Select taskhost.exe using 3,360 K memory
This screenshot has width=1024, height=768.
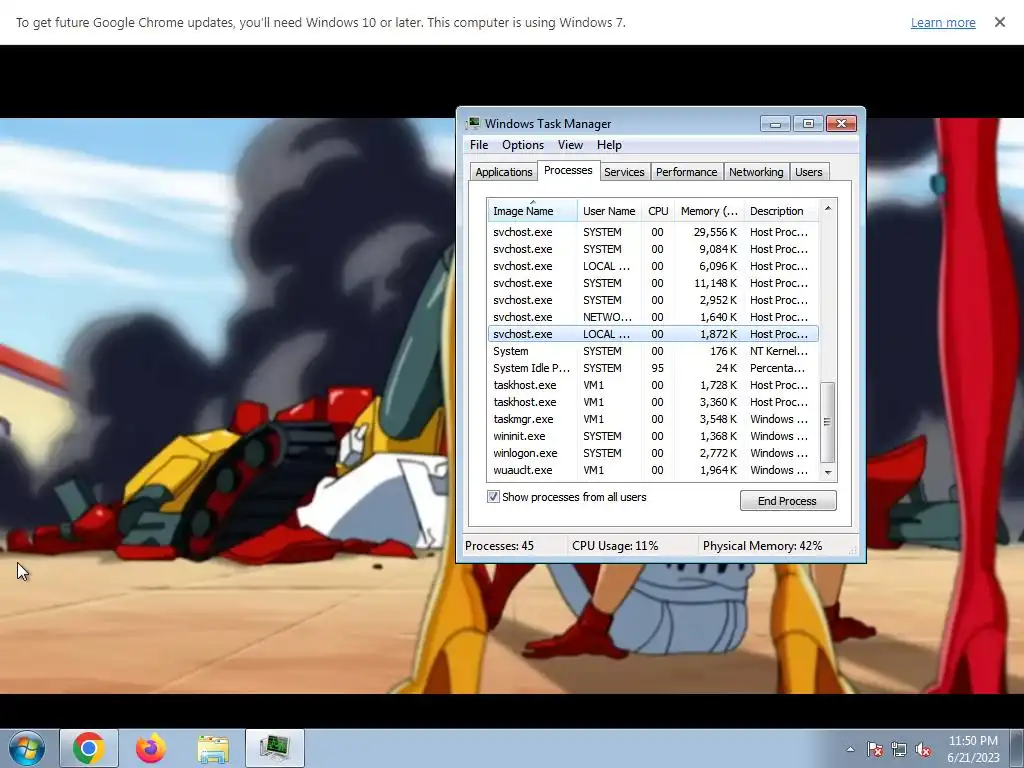coord(653,402)
